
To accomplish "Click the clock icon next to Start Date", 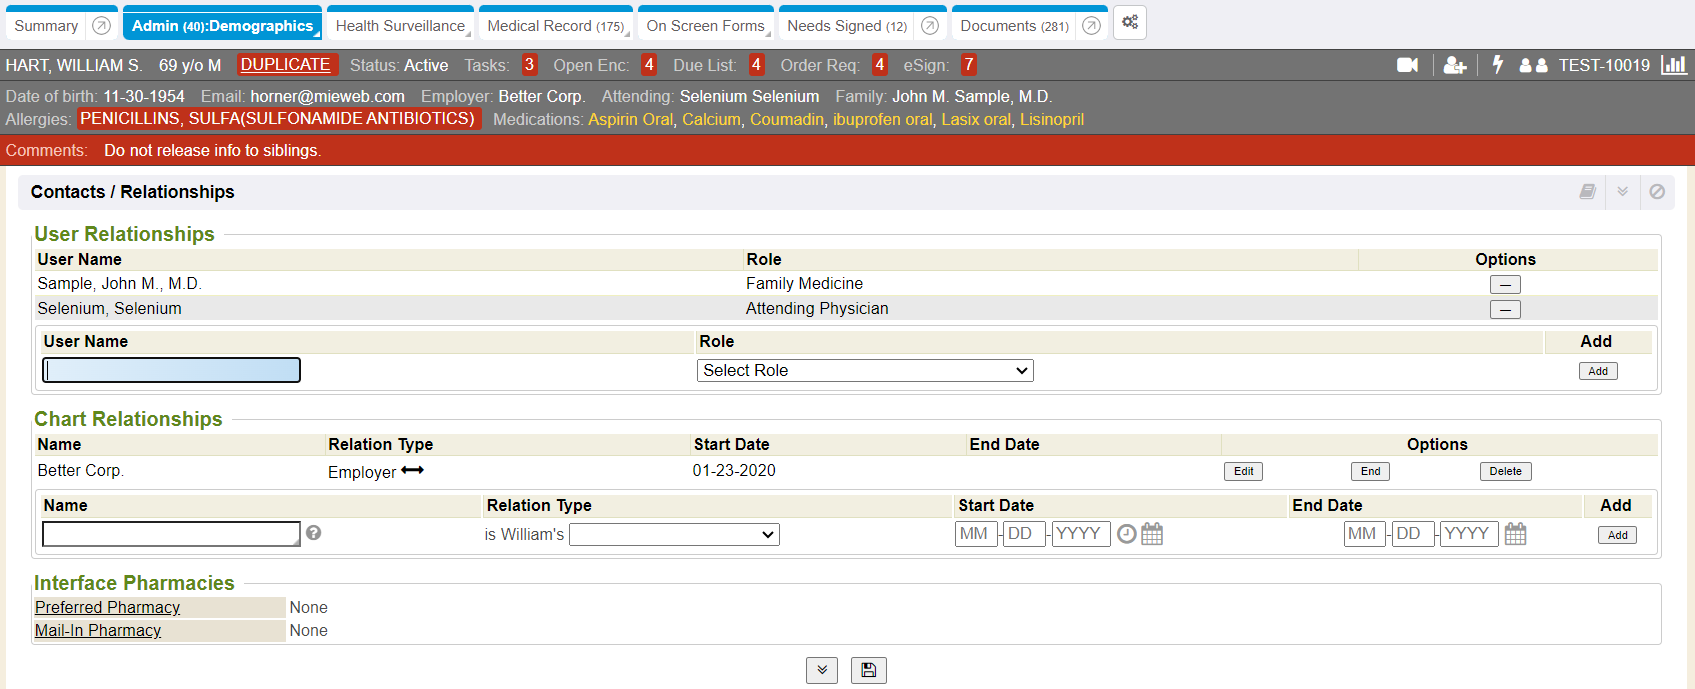I will tap(1126, 534).
